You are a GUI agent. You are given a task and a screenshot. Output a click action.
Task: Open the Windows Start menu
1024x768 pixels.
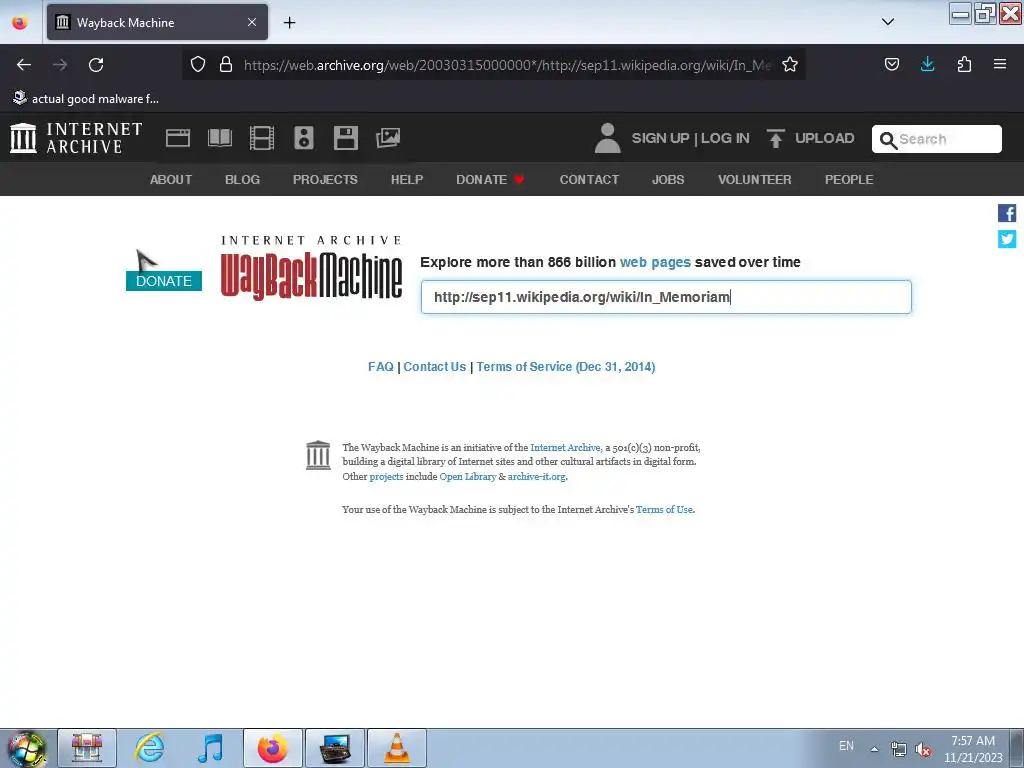tap(26, 748)
